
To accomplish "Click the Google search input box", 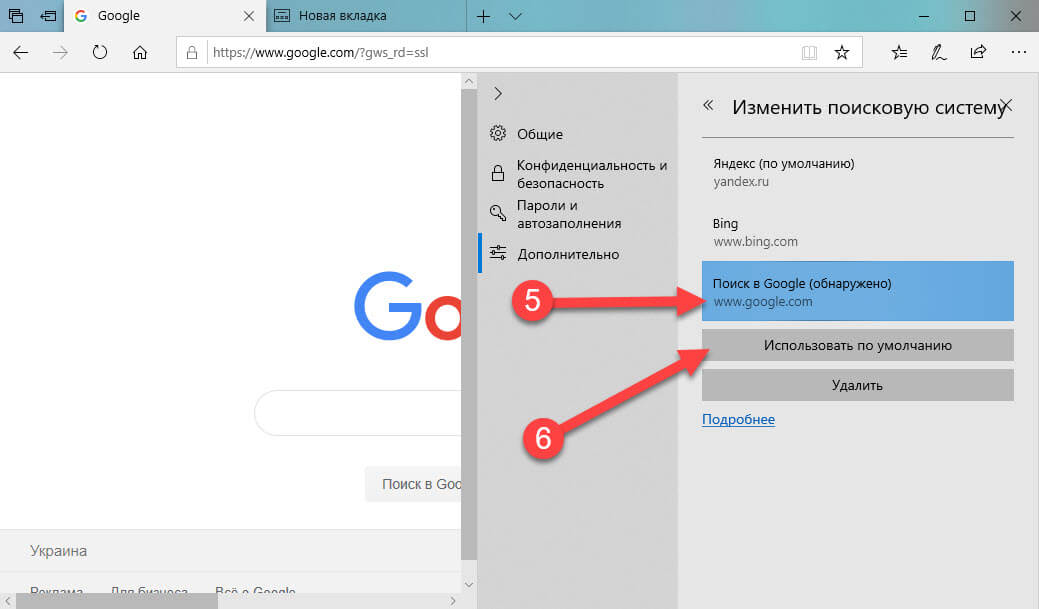I will point(358,413).
